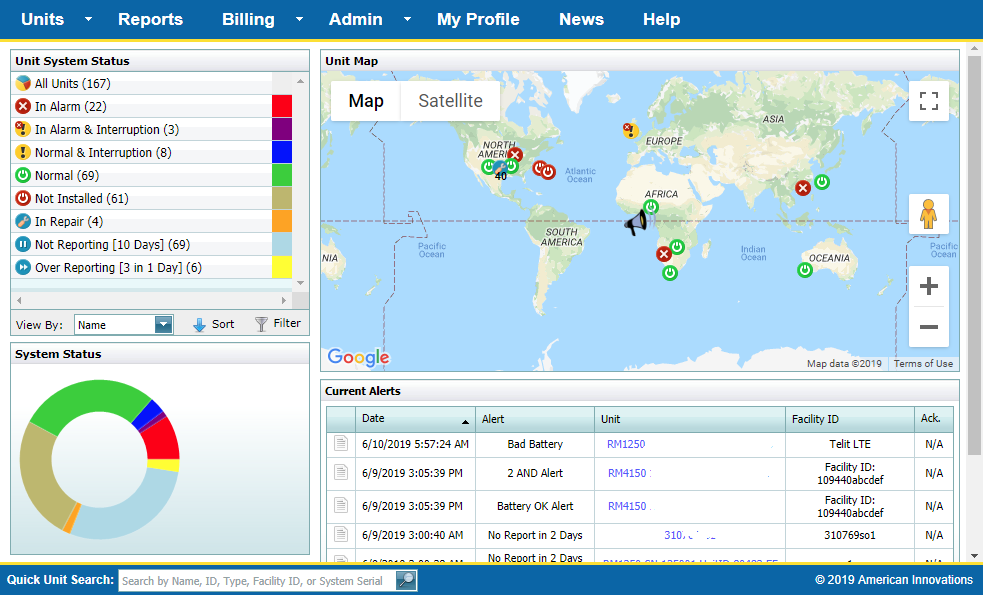Expand the dropdown arrow beside Billing
Viewport: 983px width, 595px height.
coord(300,19)
